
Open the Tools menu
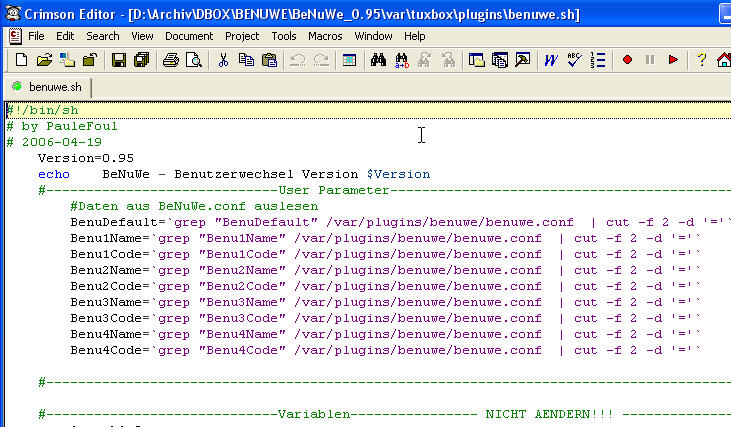tap(284, 36)
